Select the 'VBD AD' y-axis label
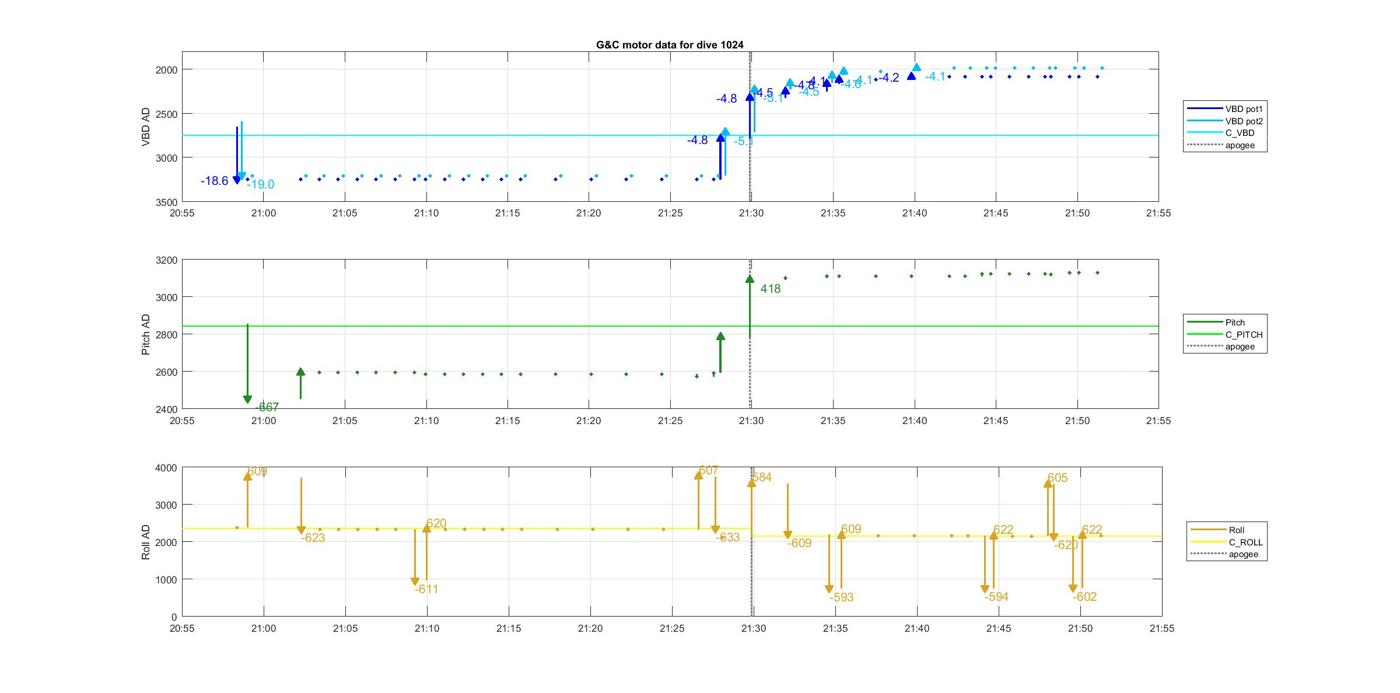This screenshot has height=693, width=1400. click(146, 128)
